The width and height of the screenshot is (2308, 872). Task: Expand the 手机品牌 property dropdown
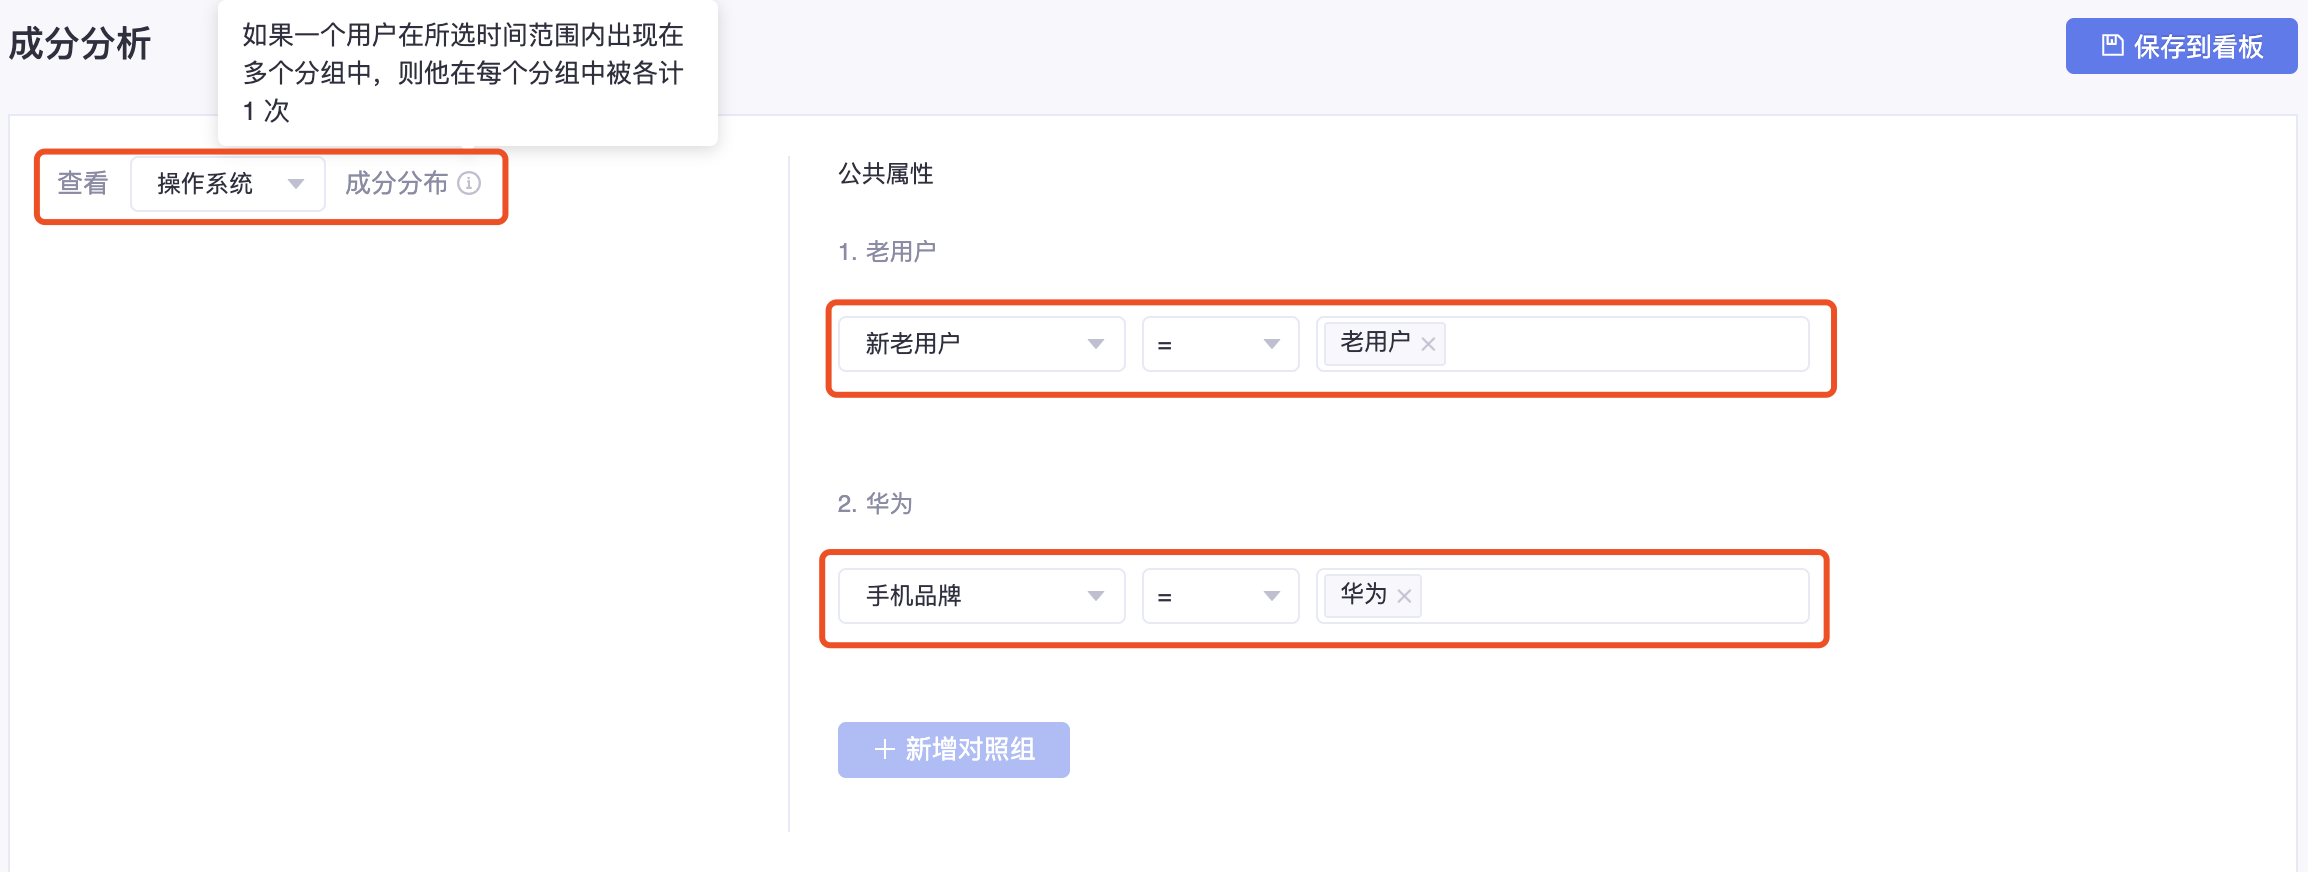coord(982,596)
